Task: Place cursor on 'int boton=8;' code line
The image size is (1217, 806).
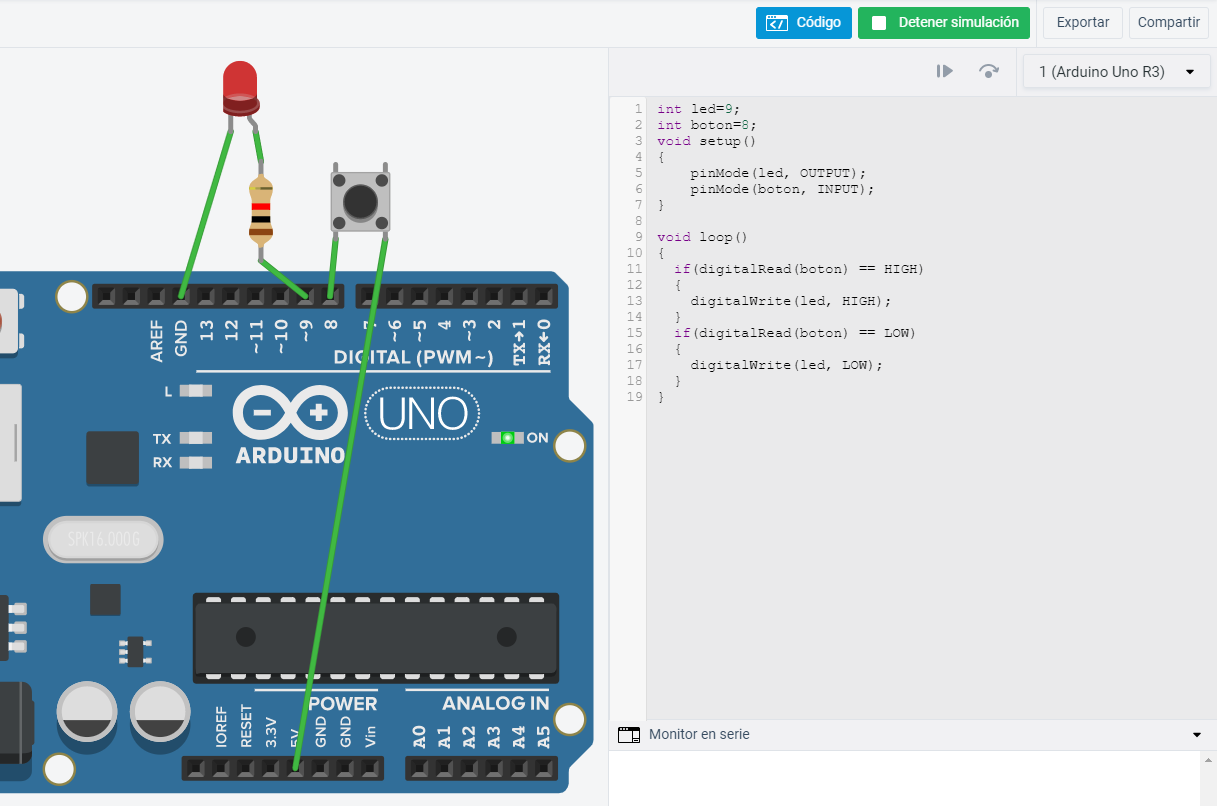Action: [x=707, y=125]
